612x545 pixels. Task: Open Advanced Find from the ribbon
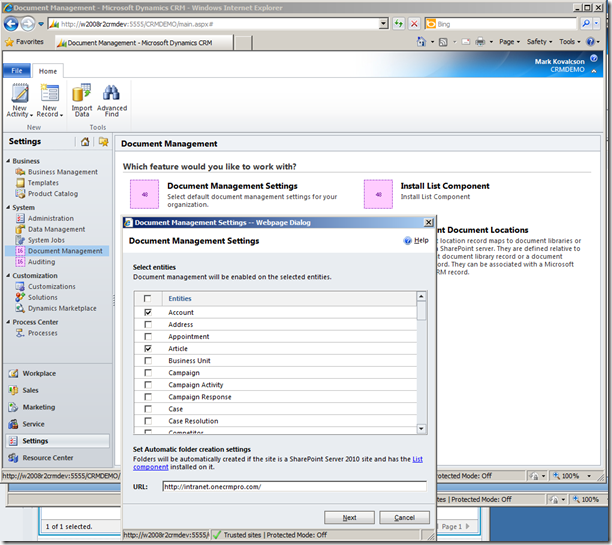[x=111, y=96]
